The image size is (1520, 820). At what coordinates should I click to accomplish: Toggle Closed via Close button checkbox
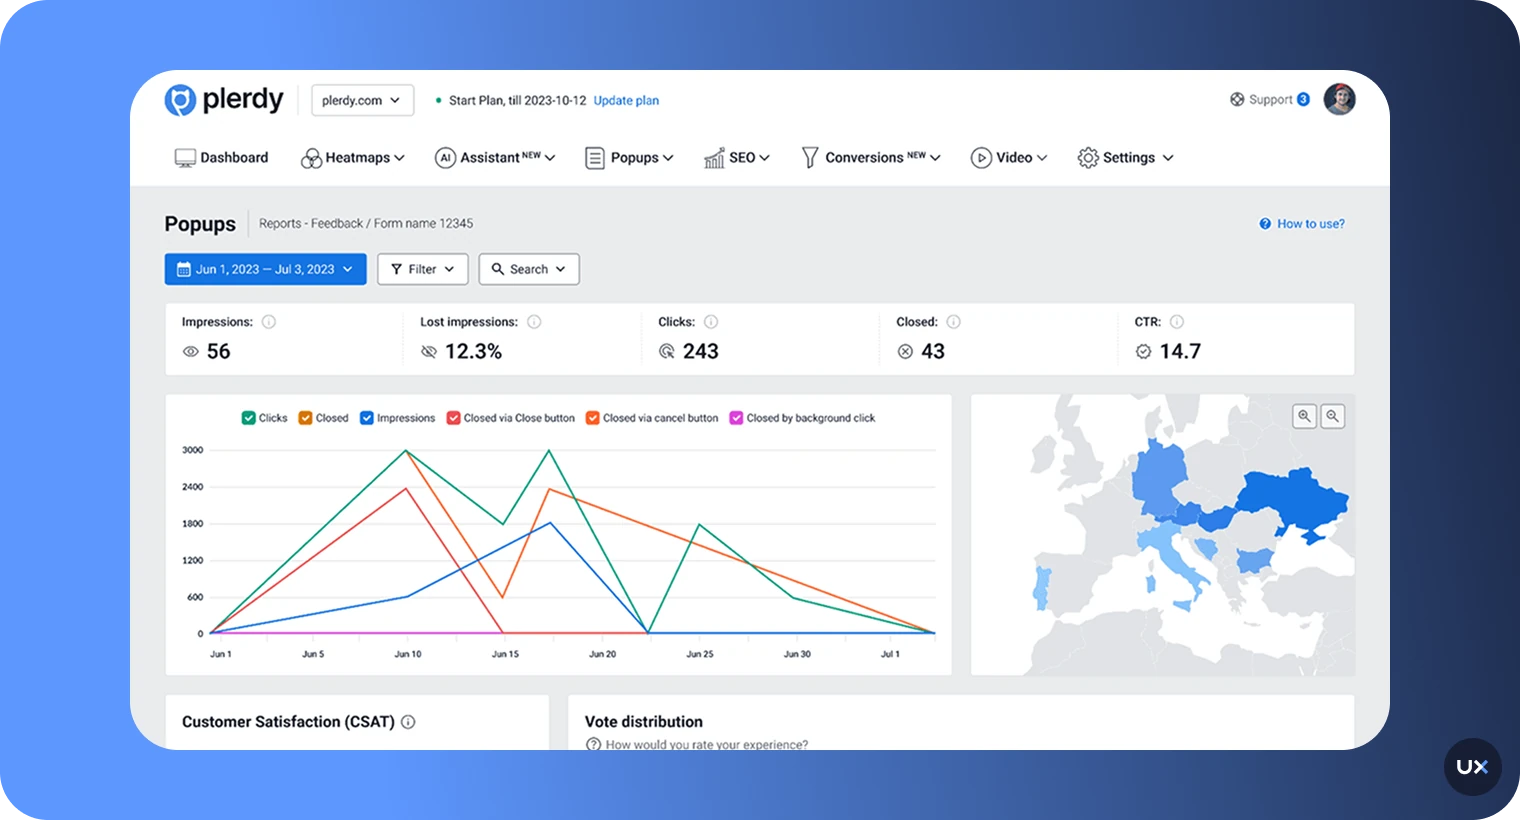tap(453, 418)
